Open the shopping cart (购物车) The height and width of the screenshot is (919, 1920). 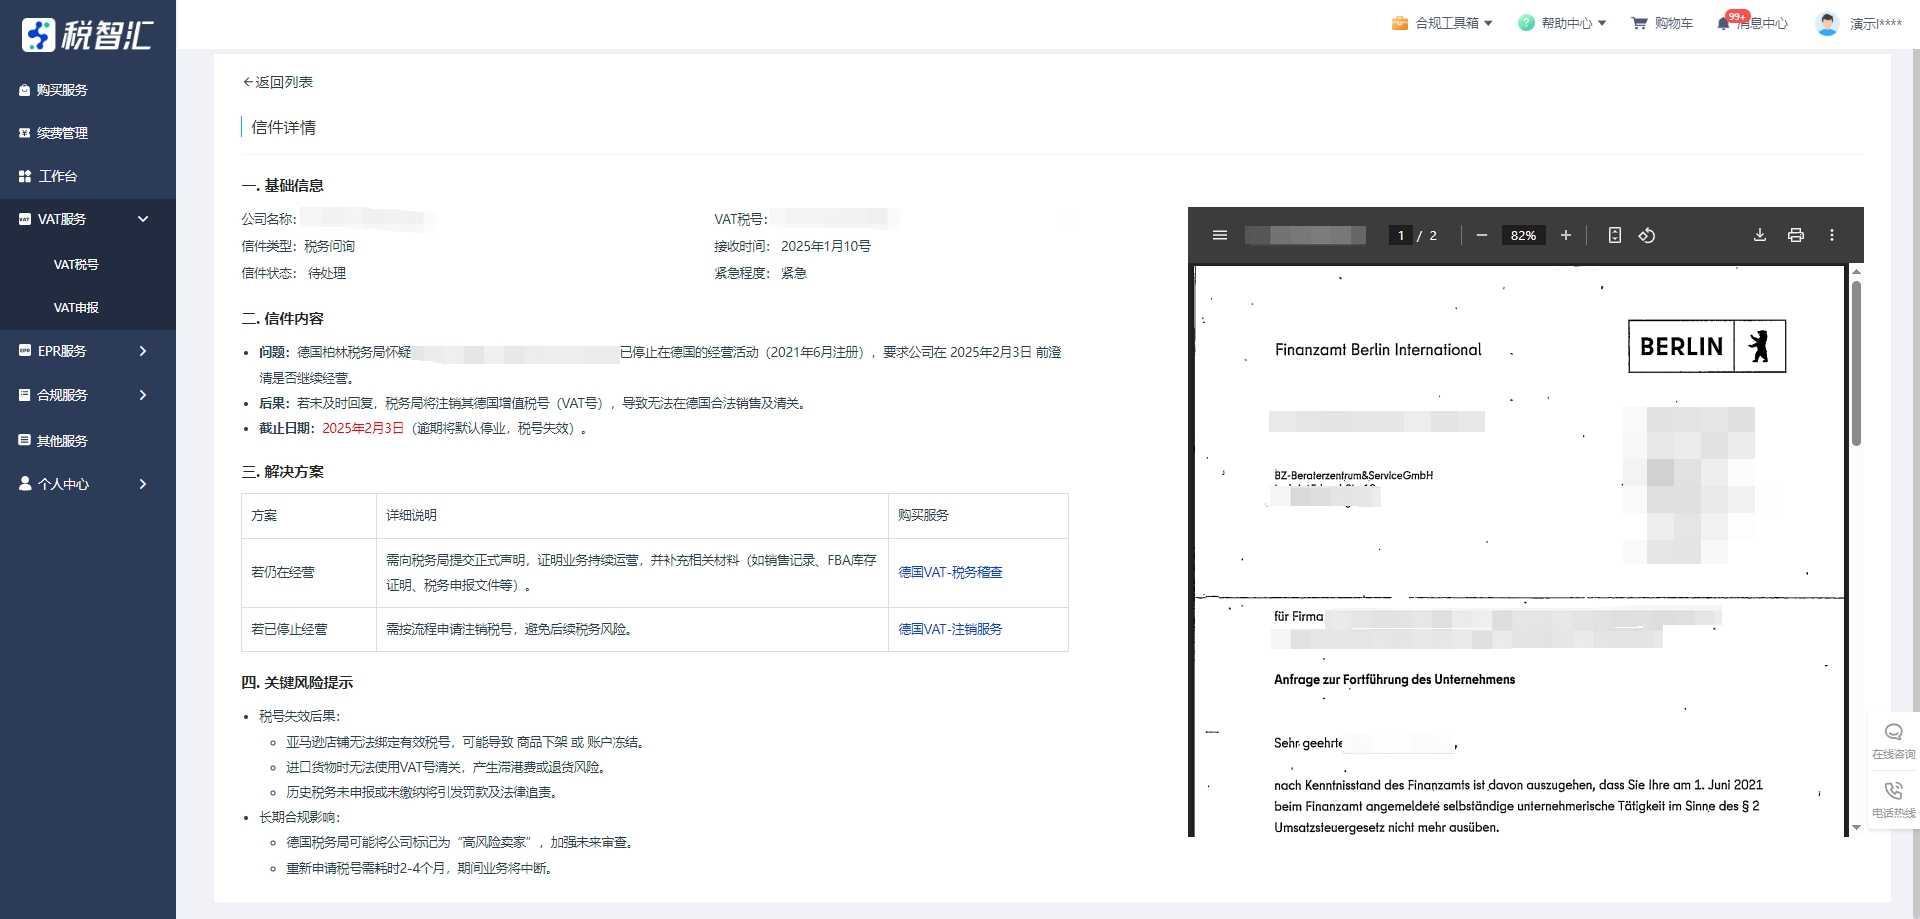coord(1662,23)
